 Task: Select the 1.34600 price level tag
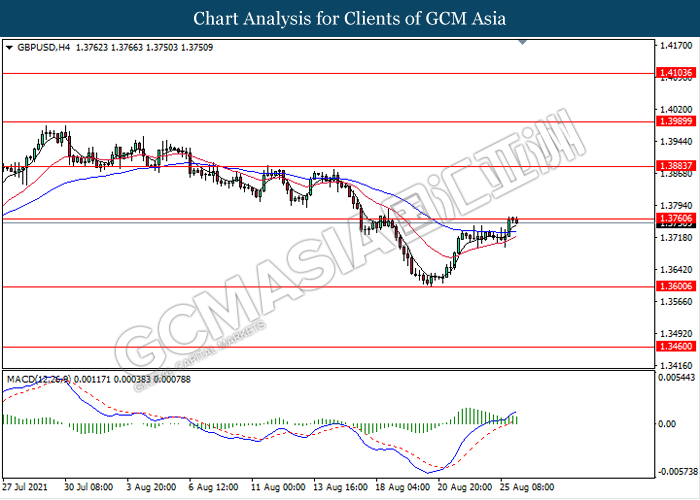[676, 346]
